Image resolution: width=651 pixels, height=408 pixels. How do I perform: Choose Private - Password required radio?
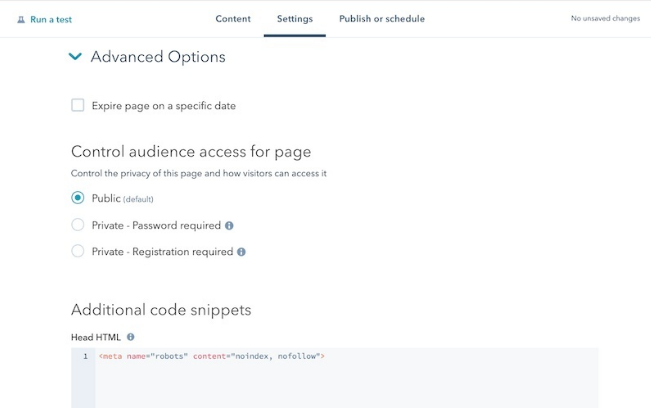click(78, 225)
